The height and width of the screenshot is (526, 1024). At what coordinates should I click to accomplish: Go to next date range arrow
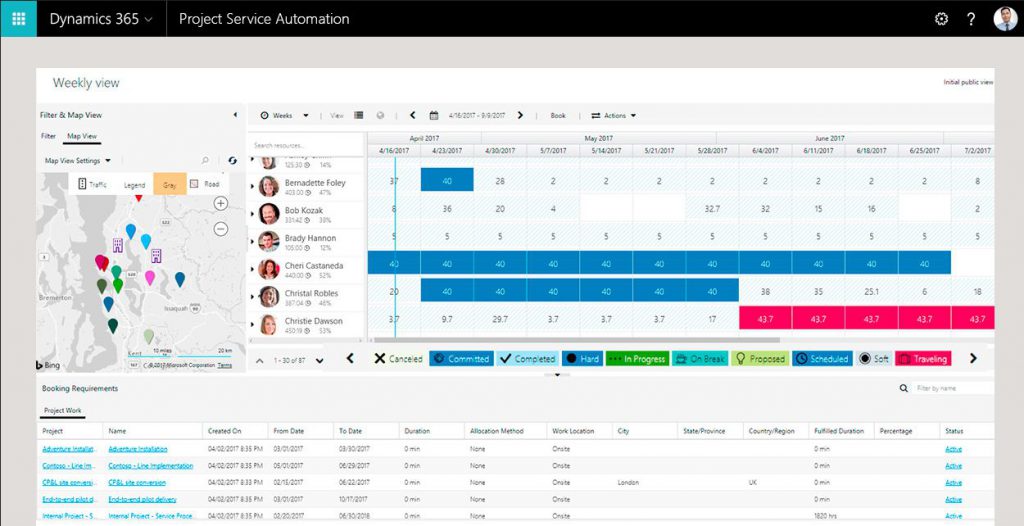coord(520,116)
